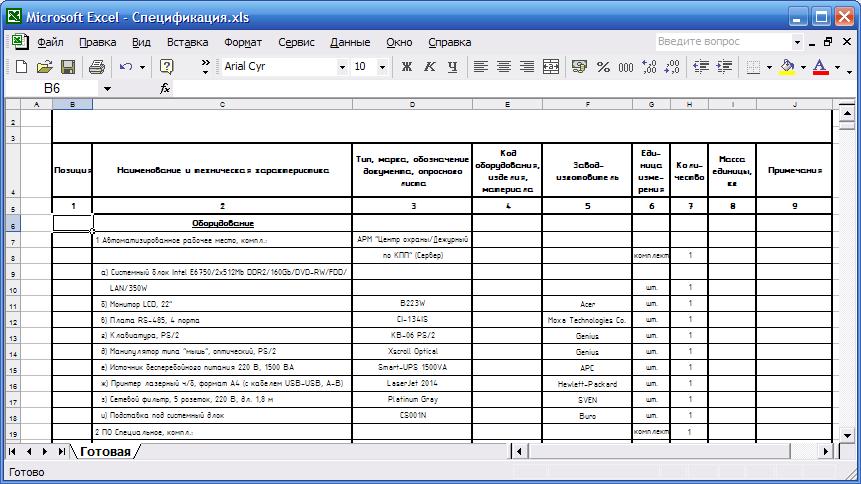Expand the Name Box dropdown arrow
Viewport: 861px width, 484px height.
coord(141,88)
